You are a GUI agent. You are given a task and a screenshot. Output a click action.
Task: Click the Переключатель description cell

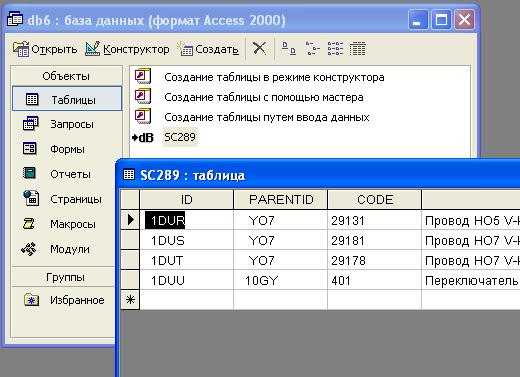coord(471,280)
